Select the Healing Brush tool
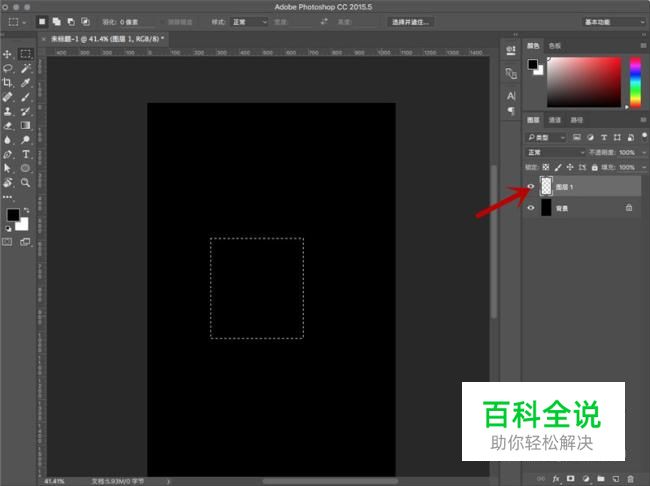 tap(7, 97)
